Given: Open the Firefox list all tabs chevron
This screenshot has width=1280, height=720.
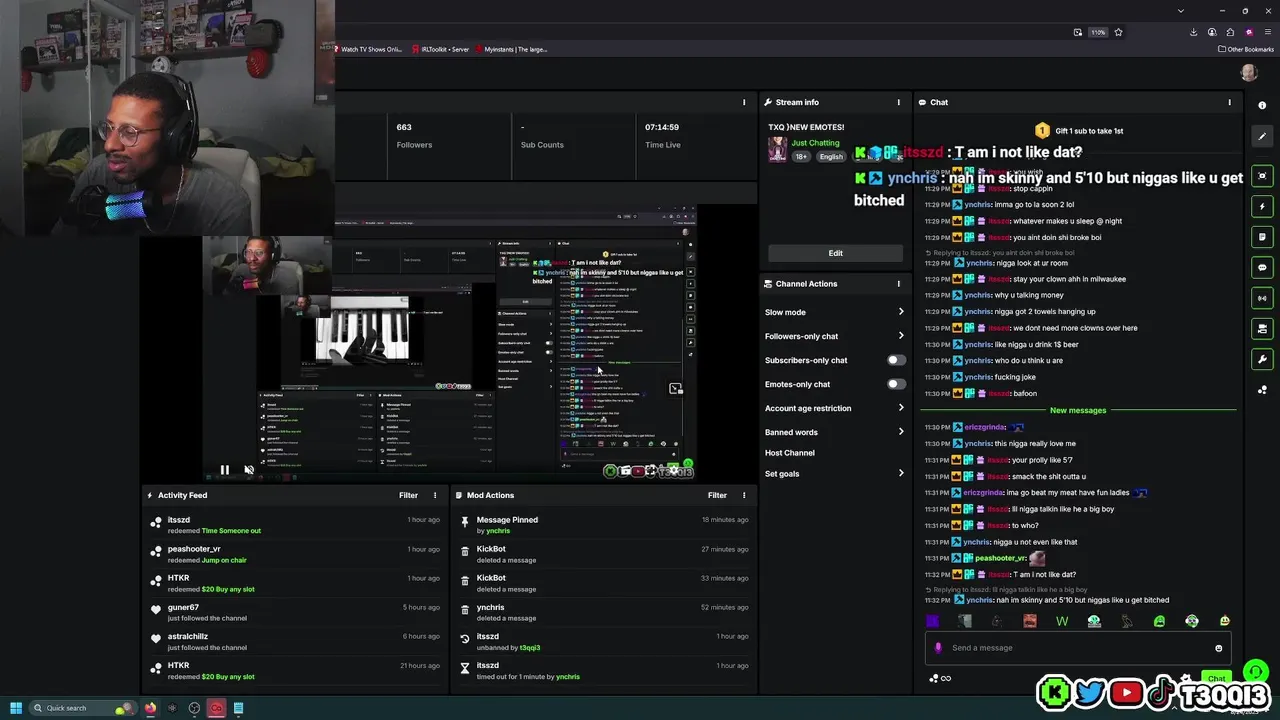Looking at the screenshot, I should [1181, 11].
